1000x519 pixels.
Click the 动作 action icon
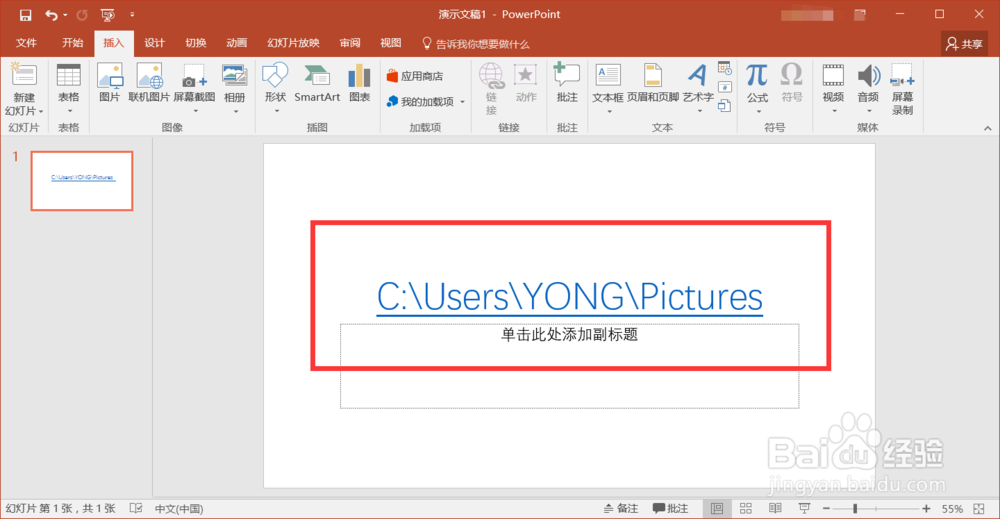(x=526, y=84)
